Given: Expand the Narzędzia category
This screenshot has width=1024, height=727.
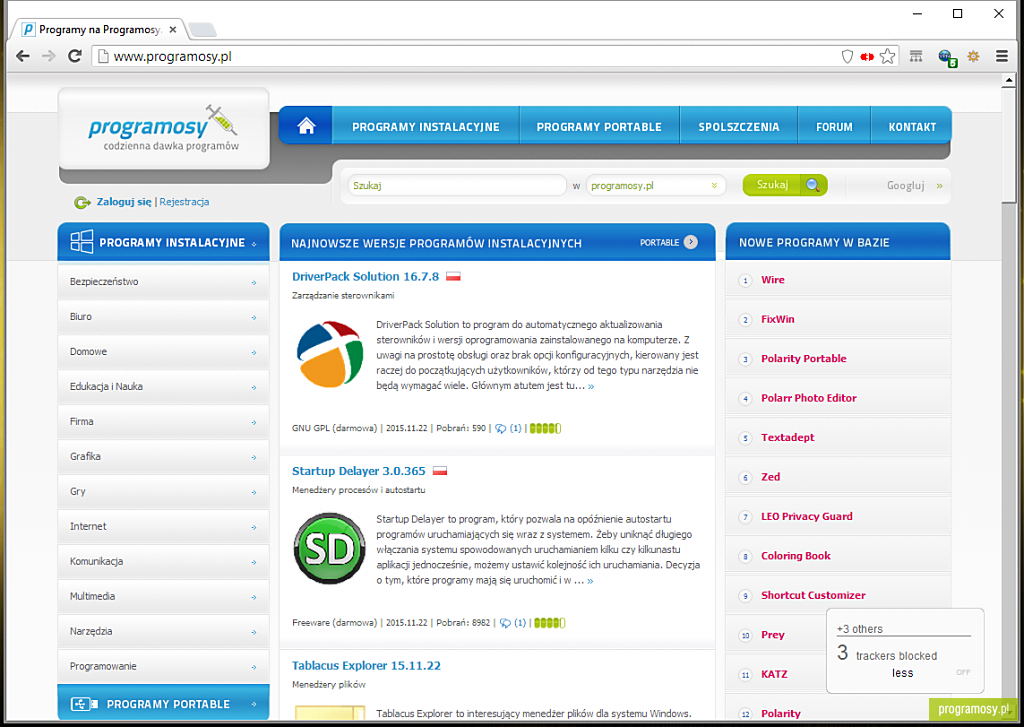Looking at the screenshot, I should 163,632.
